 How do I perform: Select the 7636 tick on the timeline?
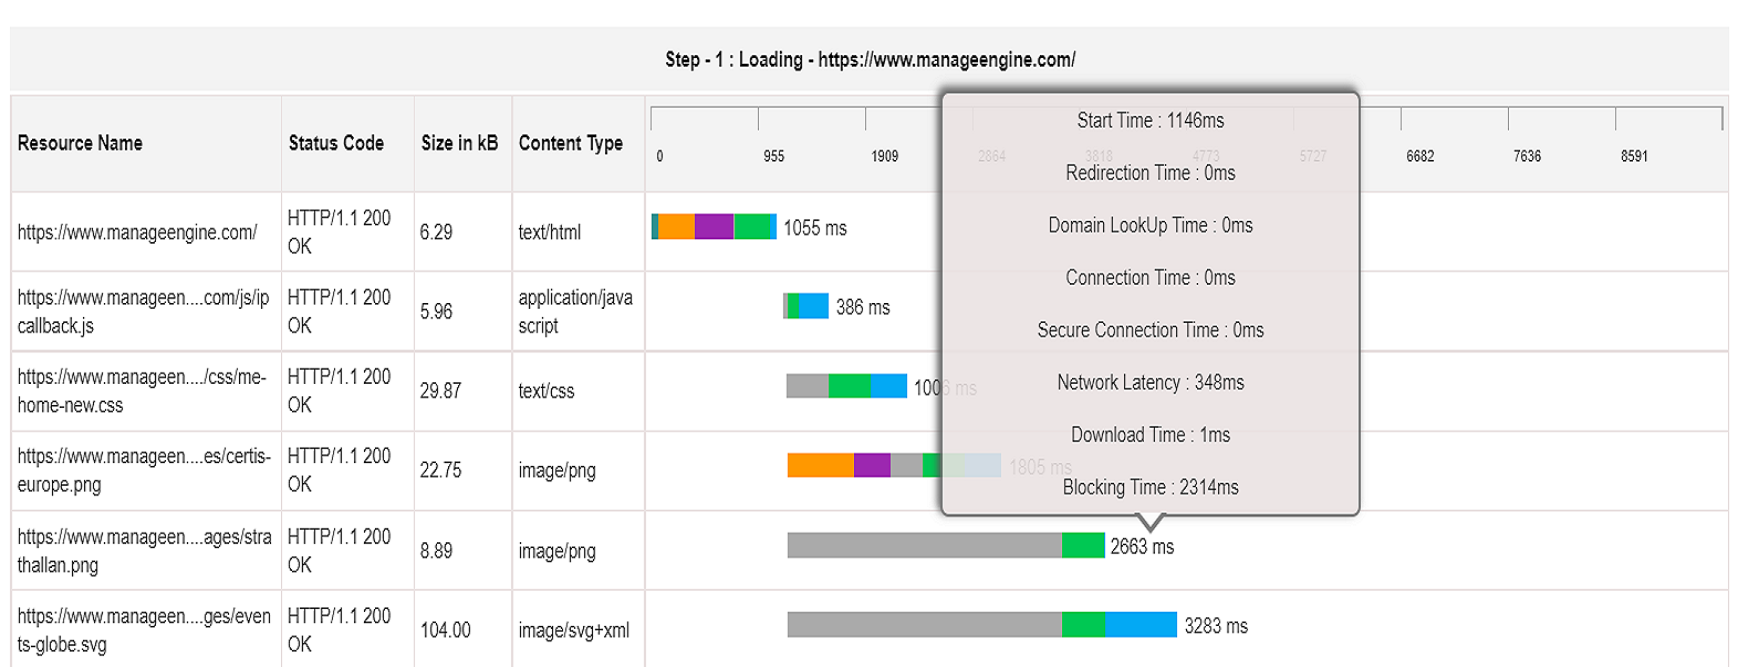click(1526, 156)
